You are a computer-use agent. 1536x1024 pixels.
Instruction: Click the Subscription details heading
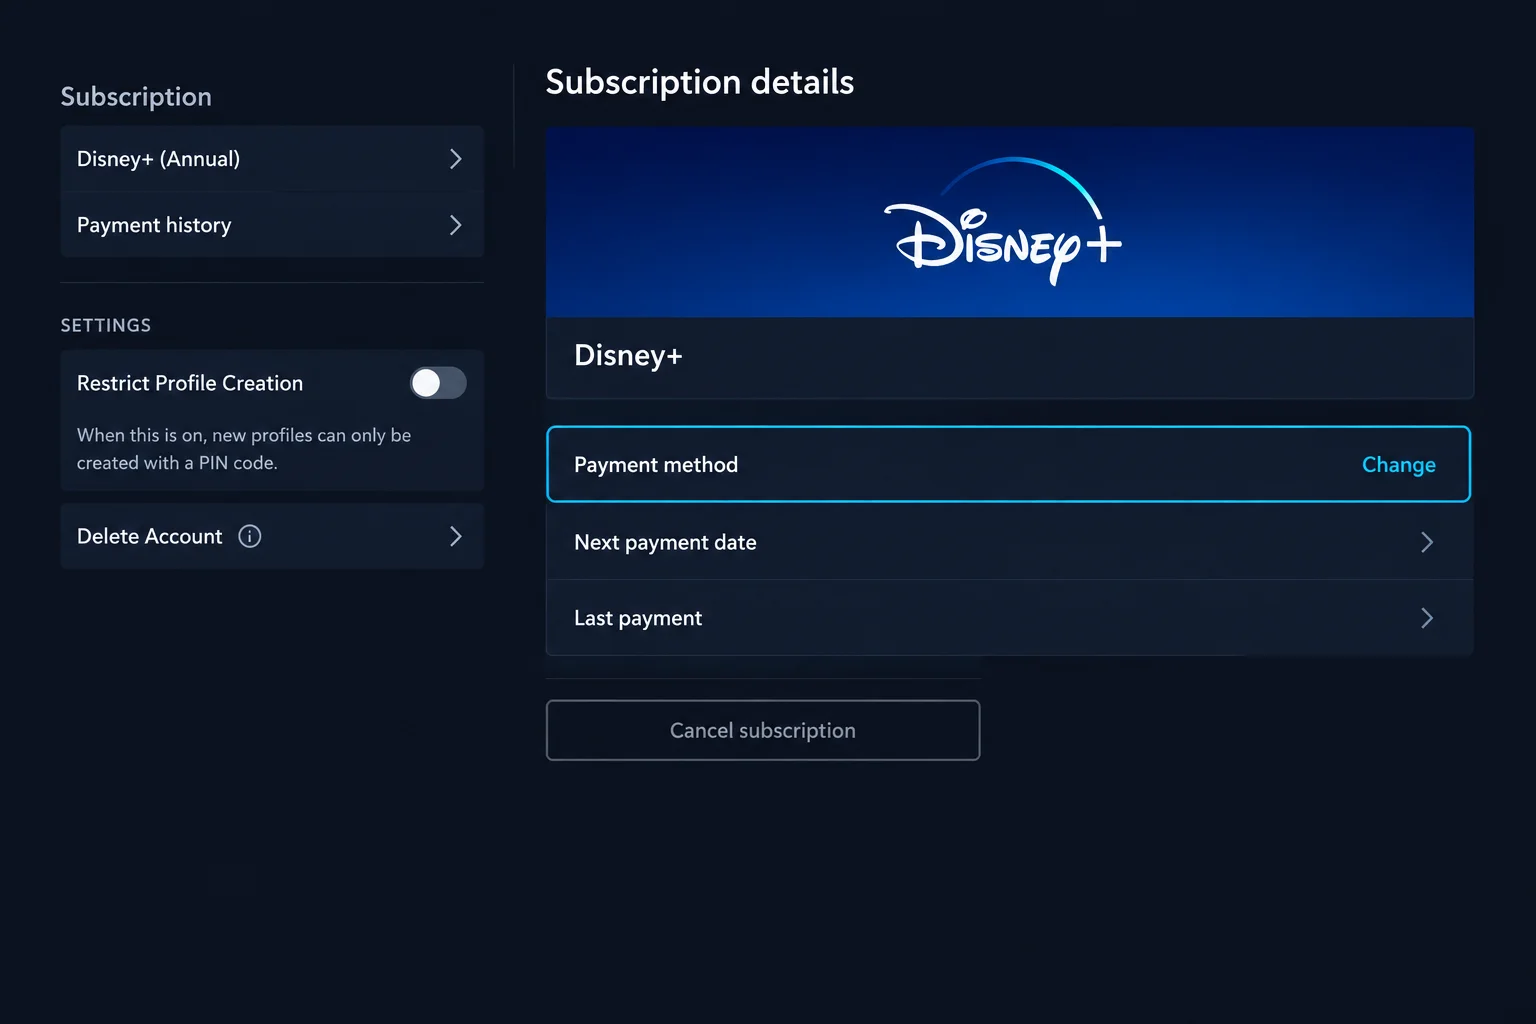[x=700, y=82]
